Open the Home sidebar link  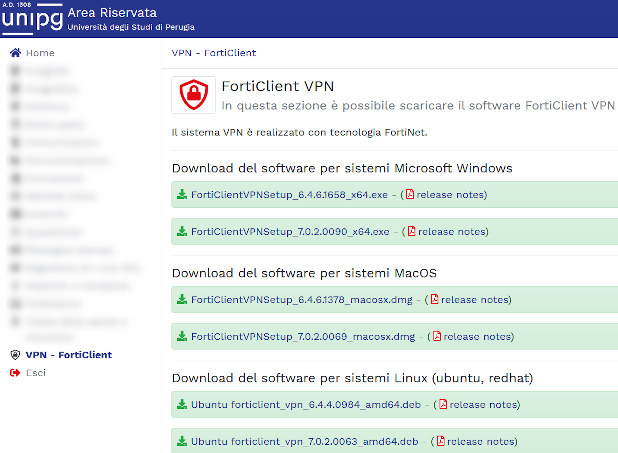pyautogui.click(x=40, y=53)
